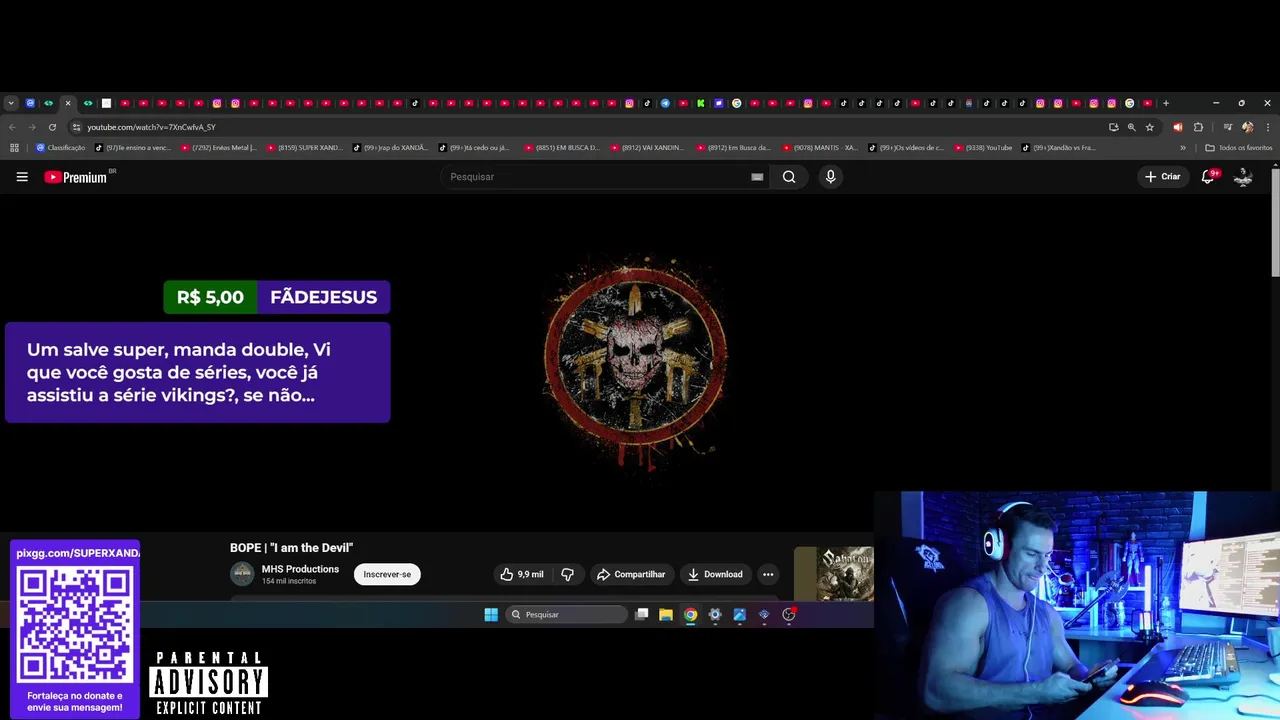Open the YouTube account avatar menu

[x=1243, y=177]
